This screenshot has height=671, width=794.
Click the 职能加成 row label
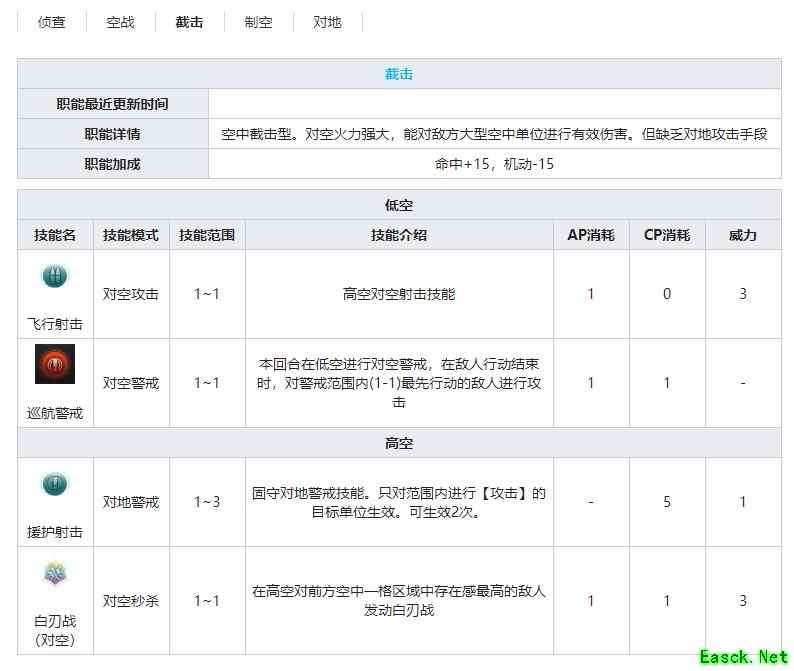[113, 164]
